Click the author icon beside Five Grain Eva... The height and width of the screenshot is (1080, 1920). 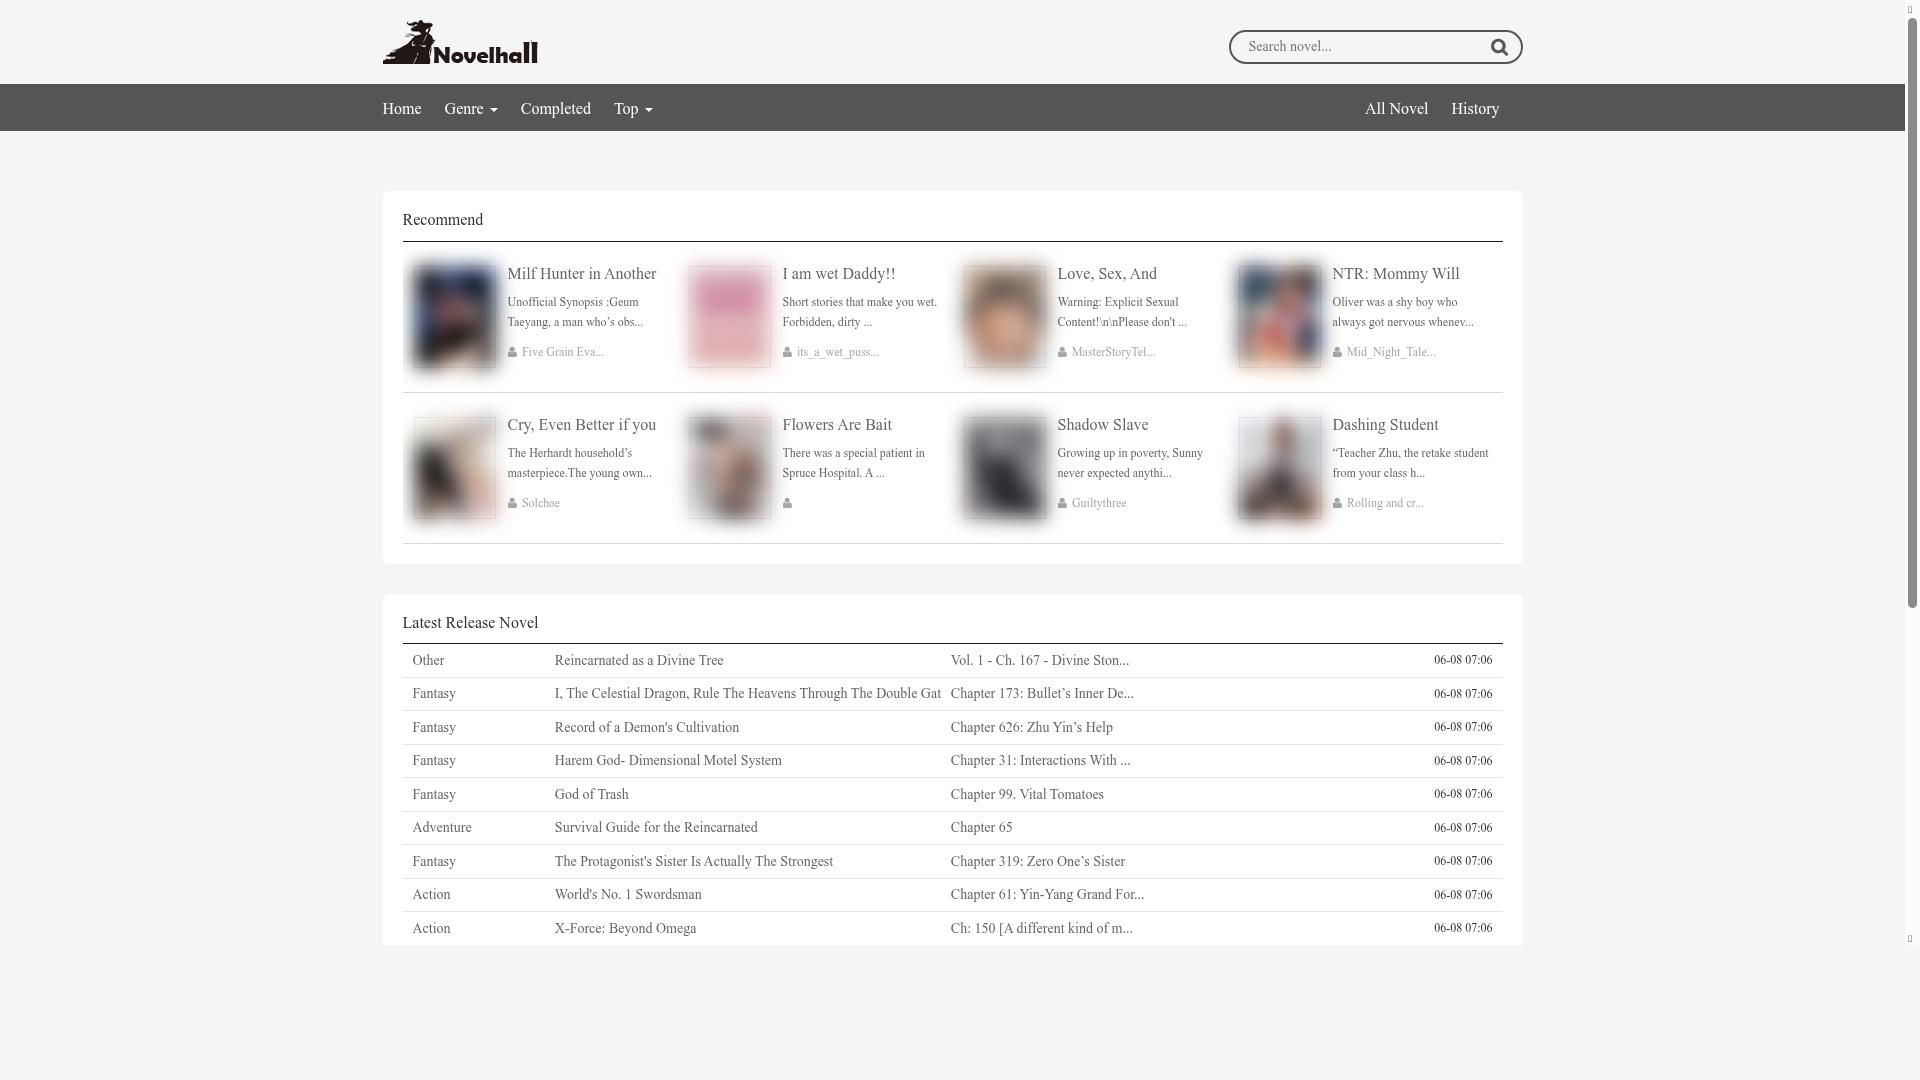coord(513,352)
